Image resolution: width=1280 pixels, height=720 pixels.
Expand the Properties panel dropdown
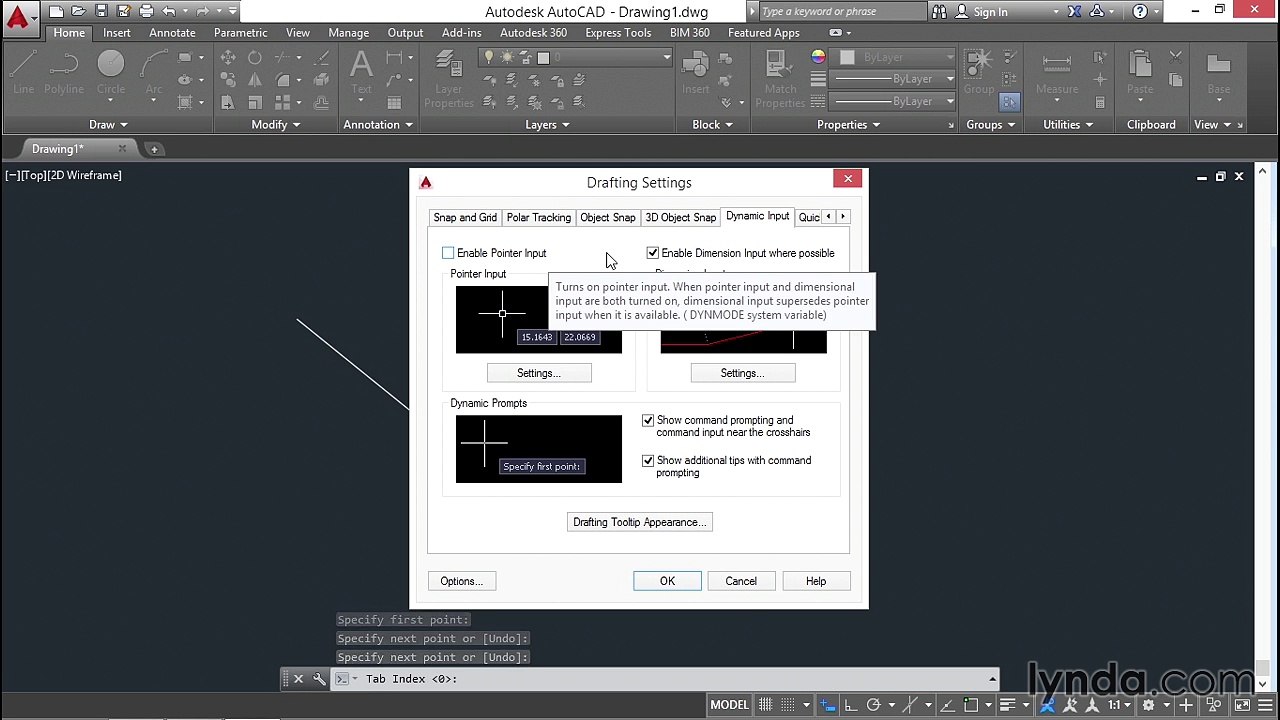click(x=848, y=125)
